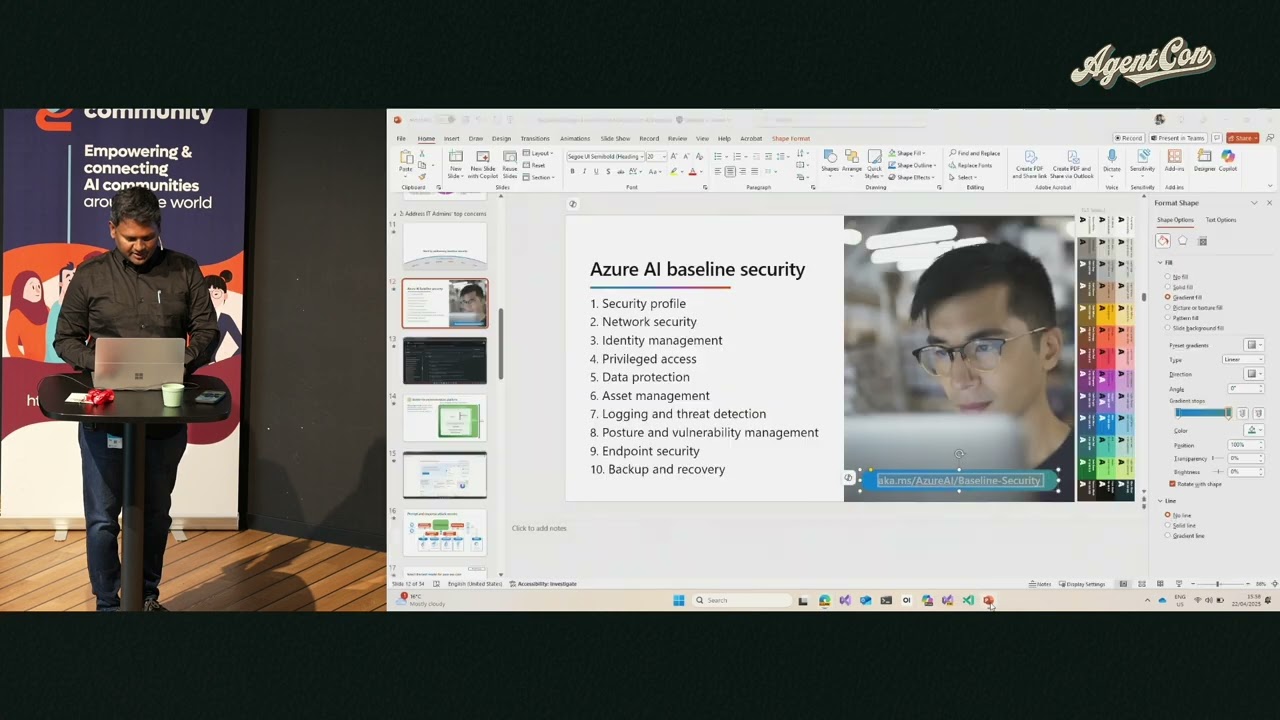Click the Paste button in Clipboard group
Image resolution: width=1280 pixels, height=720 pixels.
406,162
